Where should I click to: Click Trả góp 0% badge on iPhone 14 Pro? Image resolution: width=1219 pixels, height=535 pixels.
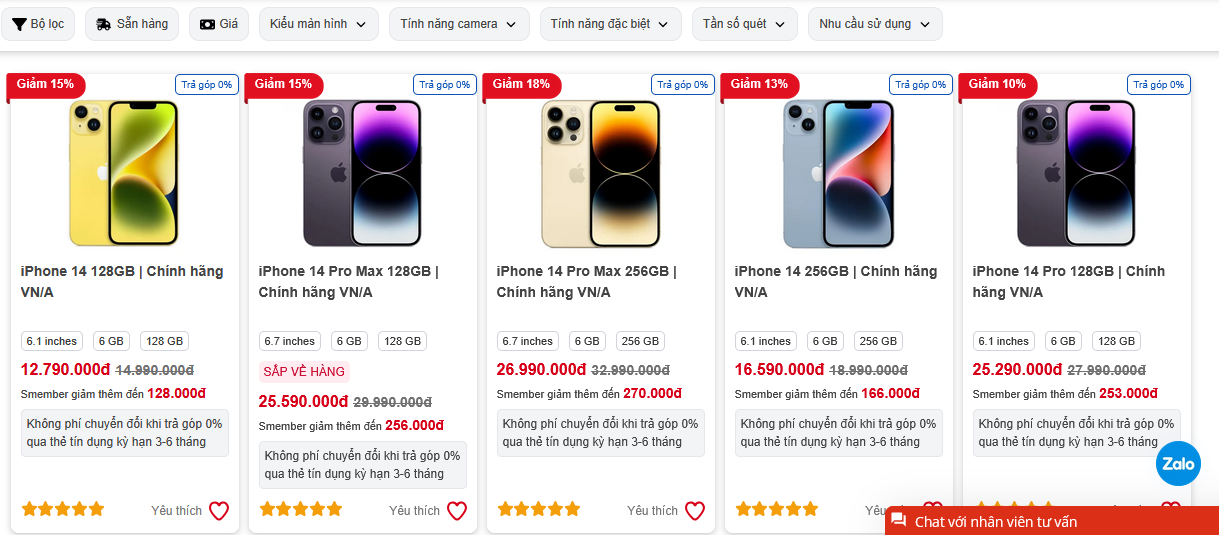pos(1159,85)
